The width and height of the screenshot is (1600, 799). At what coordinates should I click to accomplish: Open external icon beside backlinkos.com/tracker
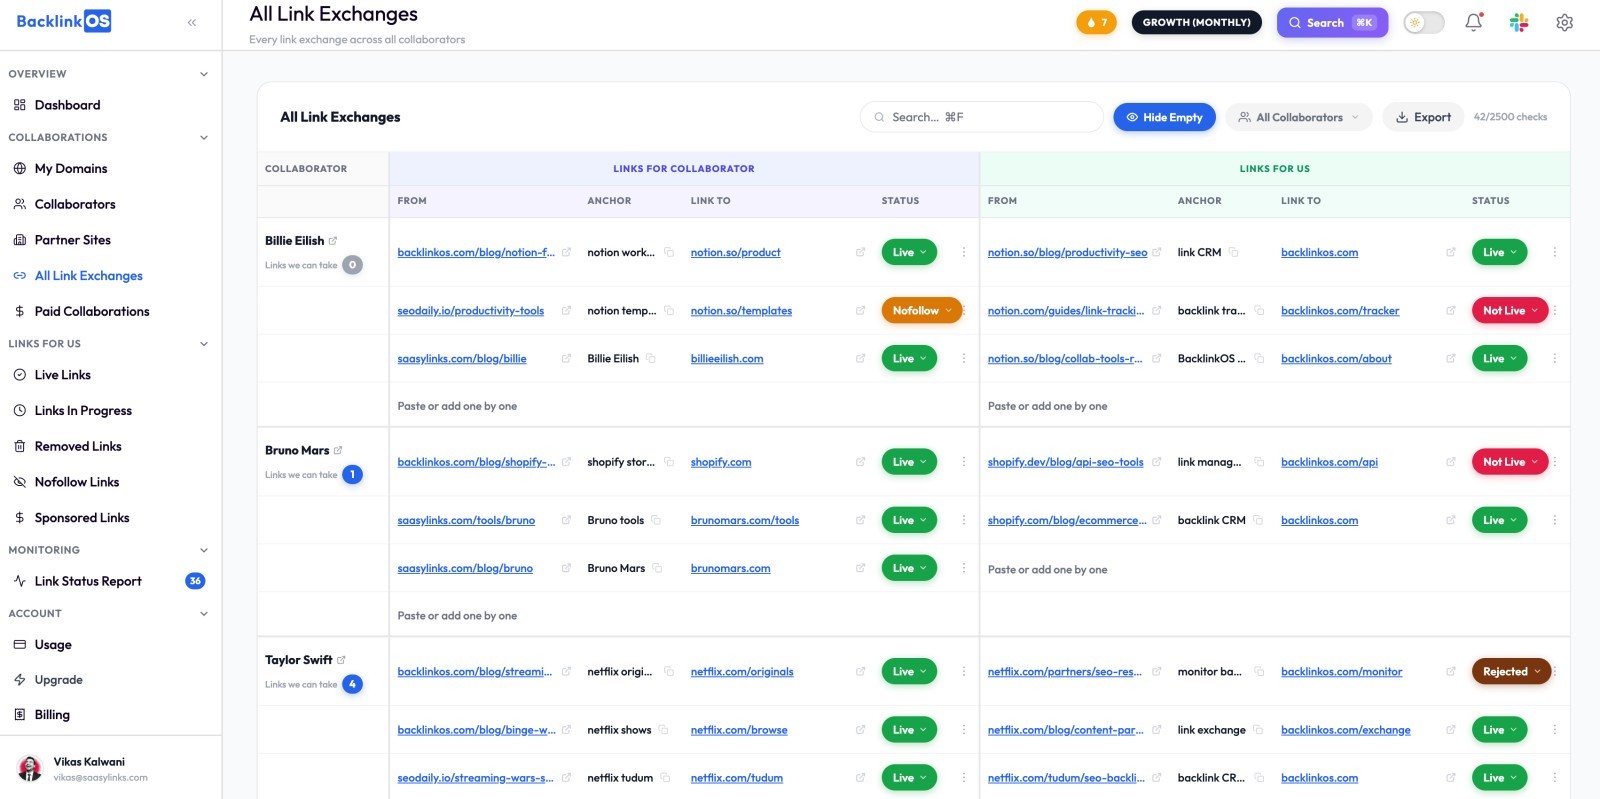coord(1451,311)
